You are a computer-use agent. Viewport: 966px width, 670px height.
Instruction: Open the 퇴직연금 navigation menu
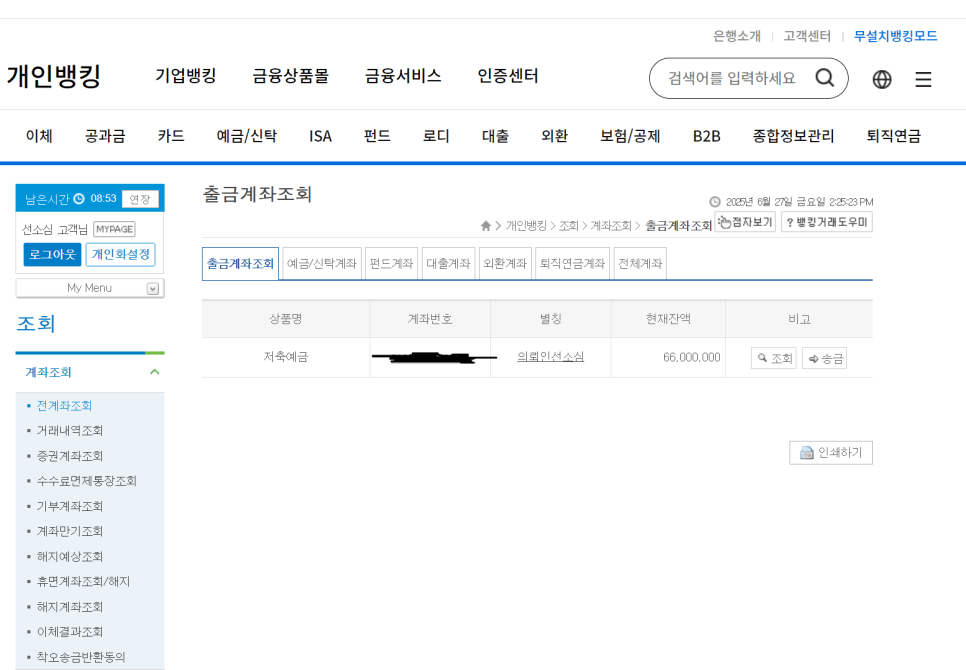pos(893,136)
